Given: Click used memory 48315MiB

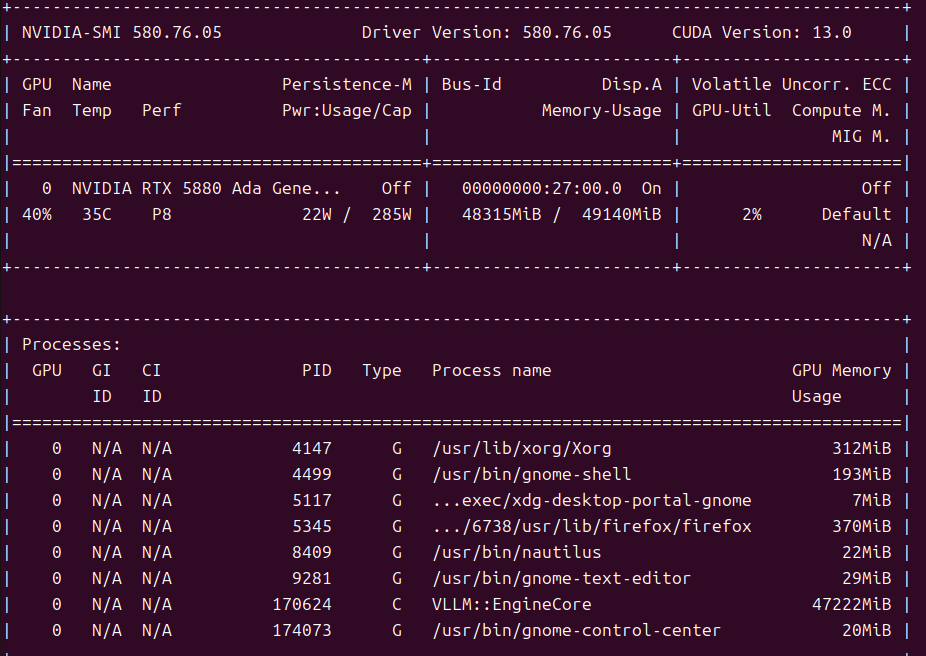Looking at the screenshot, I should pyautogui.click(x=501, y=214).
